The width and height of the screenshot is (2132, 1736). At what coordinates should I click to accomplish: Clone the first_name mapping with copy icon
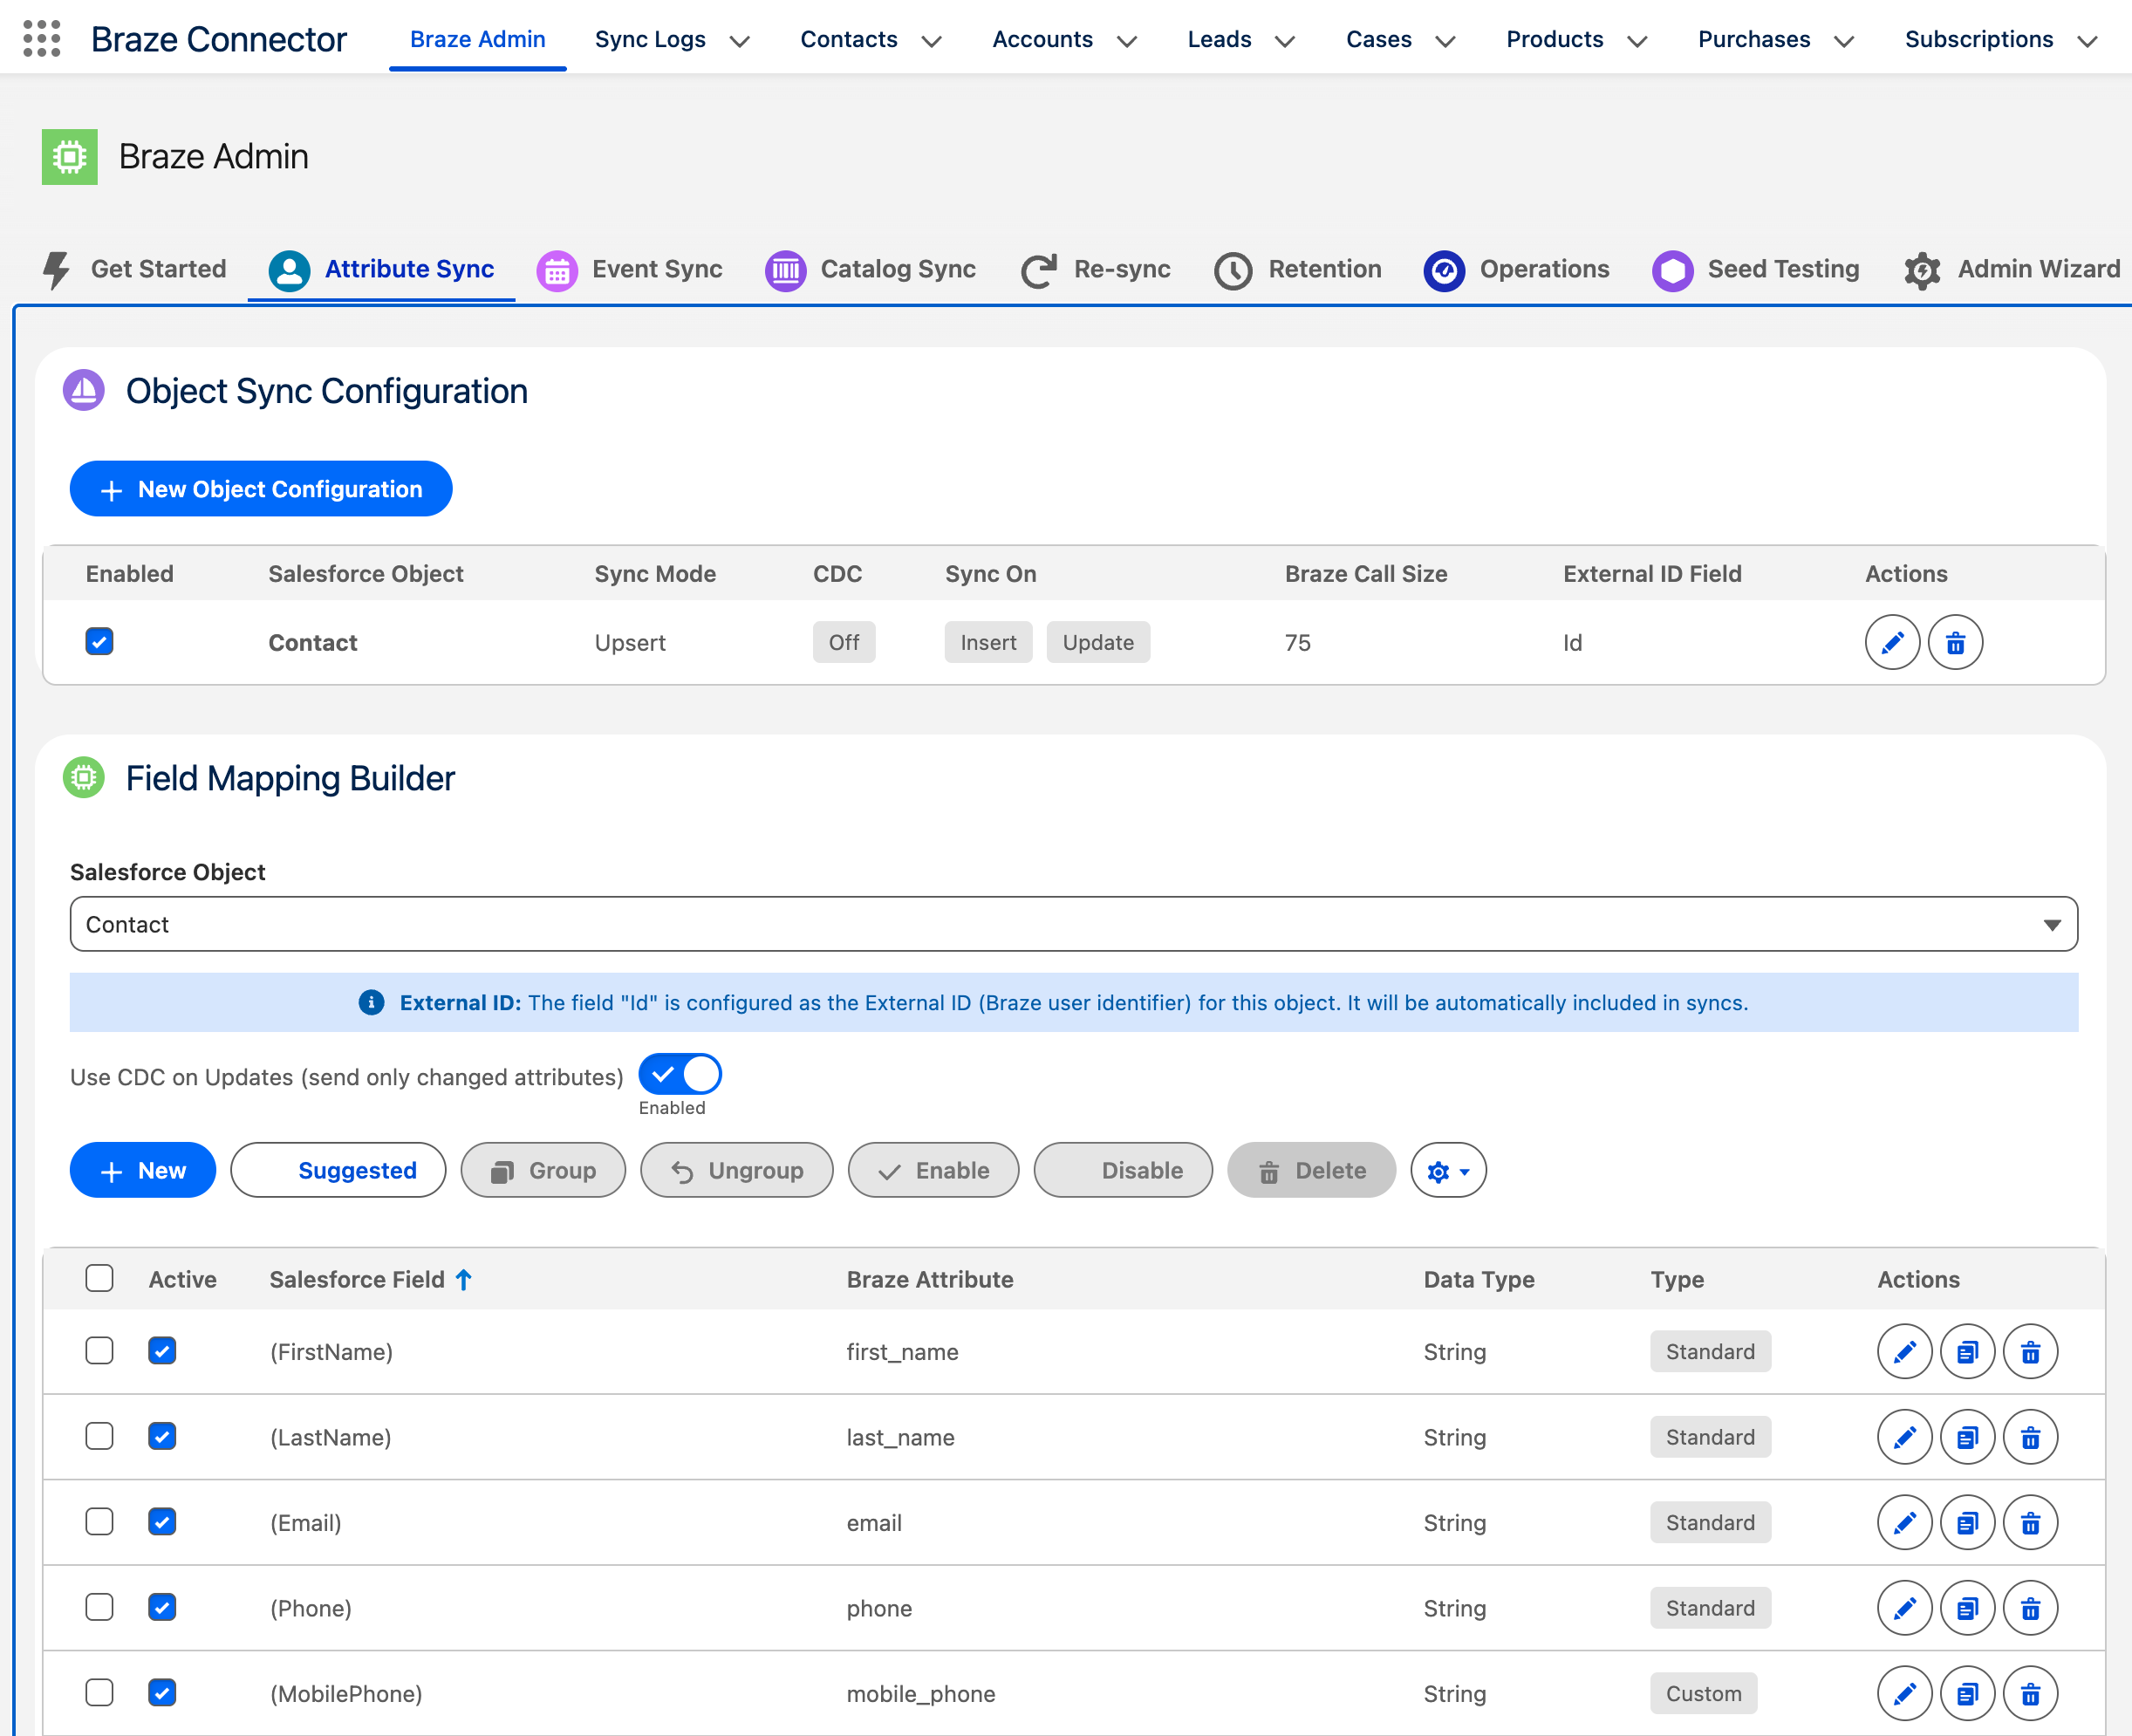click(1967, 1351)
